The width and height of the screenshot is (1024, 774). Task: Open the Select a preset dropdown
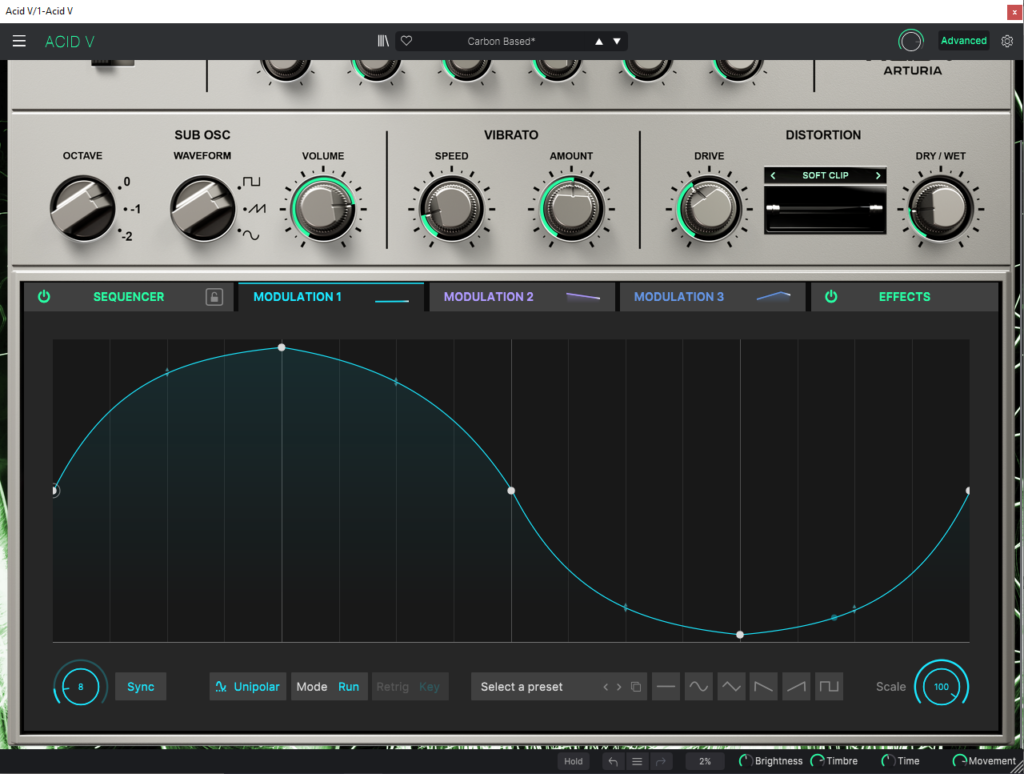click(540, 687)
